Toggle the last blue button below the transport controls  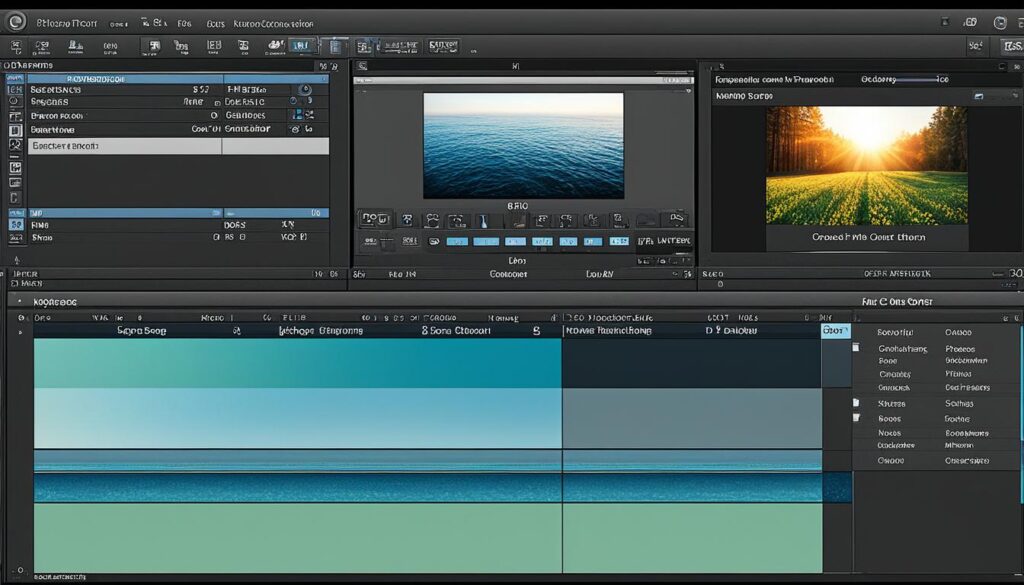coord(619,241)
